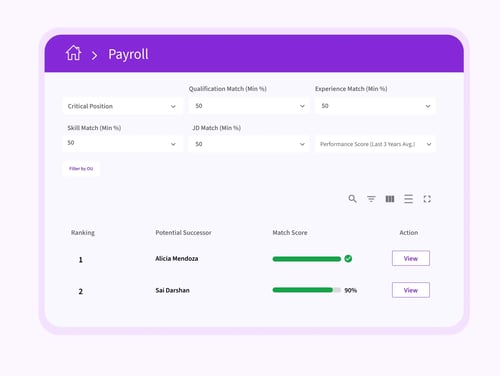Screen dimensions: 500x376
Task: View Alicia Mendoza details
Action: [x=411, y=258]
